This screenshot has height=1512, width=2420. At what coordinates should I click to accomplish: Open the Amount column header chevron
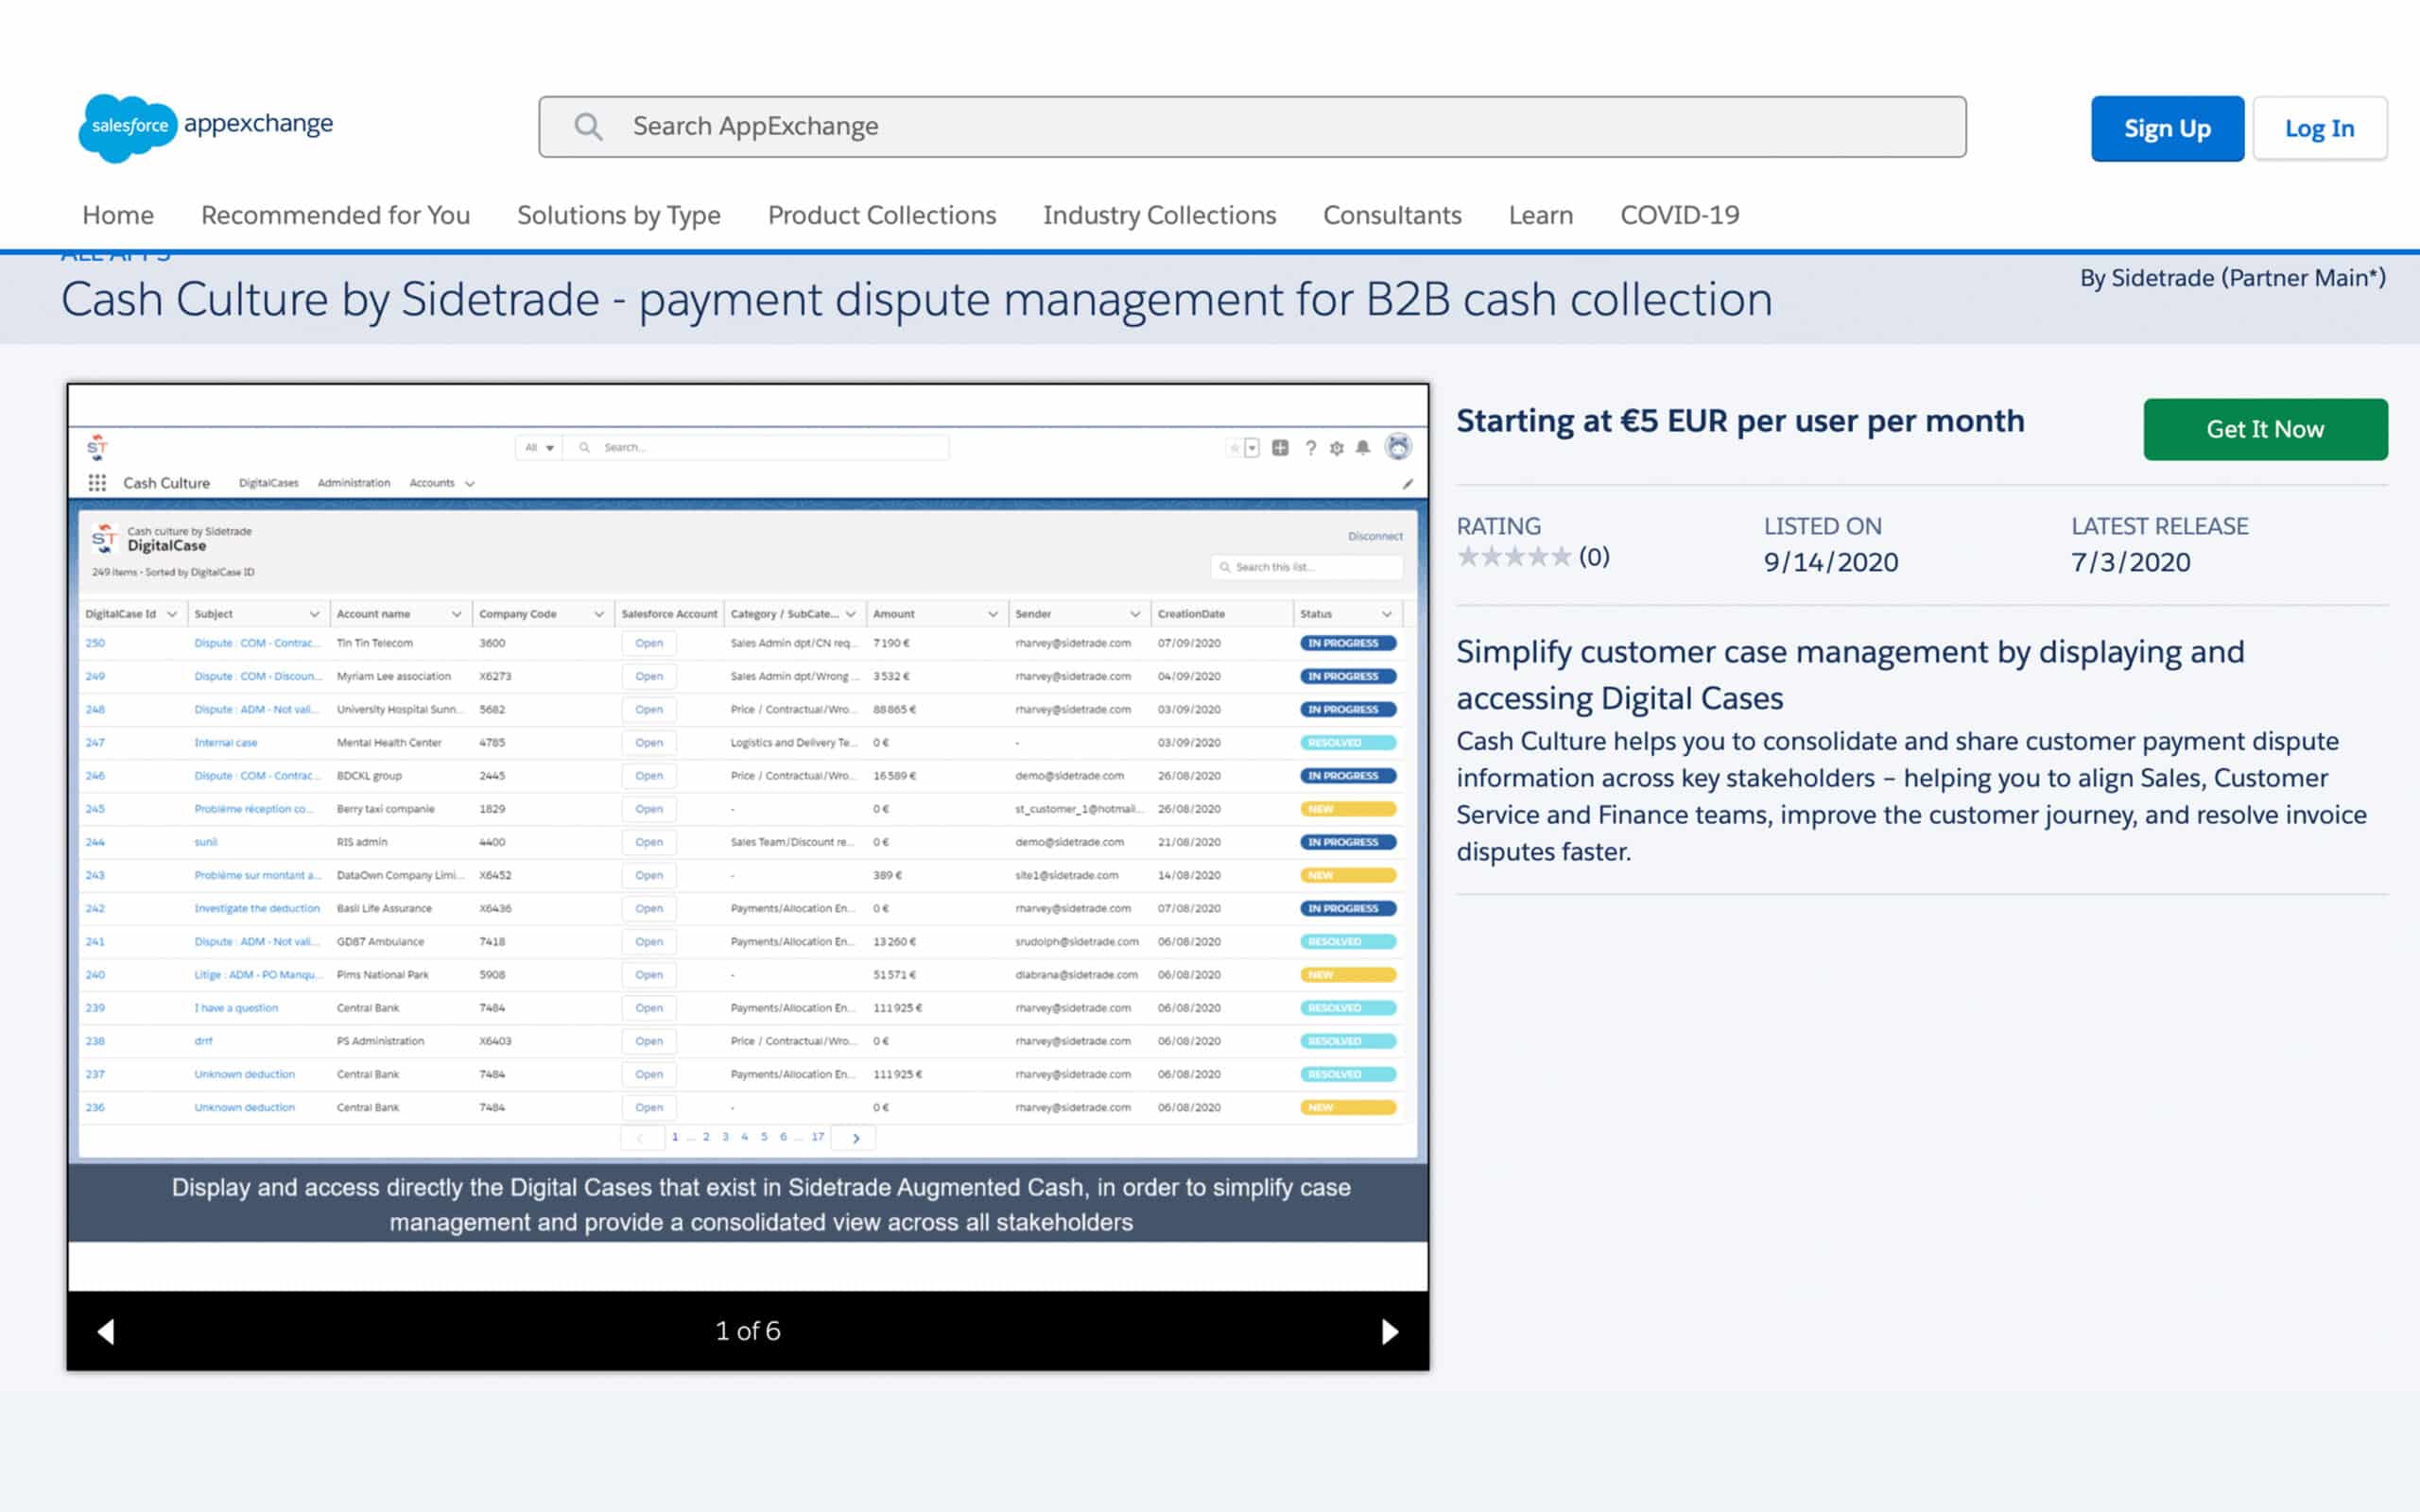click(x=993, y=614)
